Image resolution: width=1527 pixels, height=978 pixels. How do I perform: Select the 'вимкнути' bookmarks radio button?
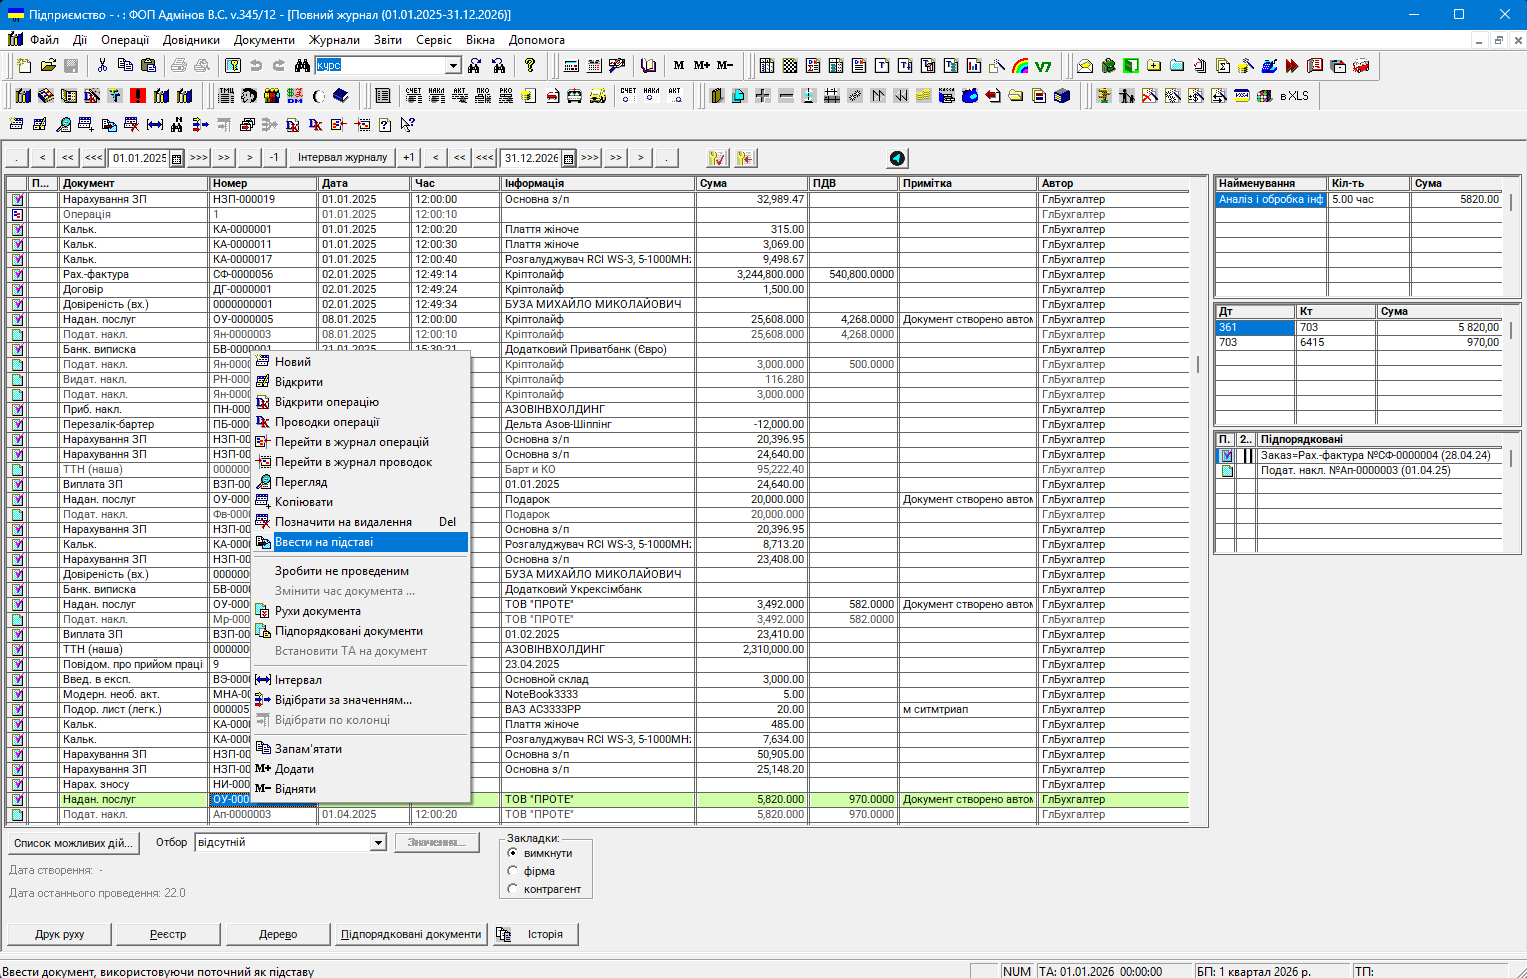pyautogui.click(x=513, y=853)
